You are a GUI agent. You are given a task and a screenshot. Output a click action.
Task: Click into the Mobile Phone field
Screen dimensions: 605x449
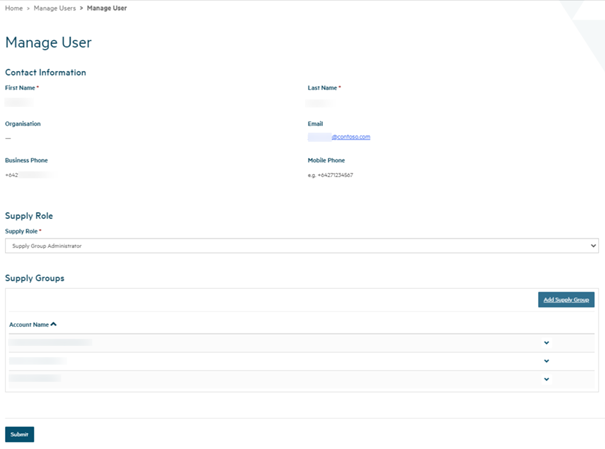pyautogui.click(x=330, y=175)
